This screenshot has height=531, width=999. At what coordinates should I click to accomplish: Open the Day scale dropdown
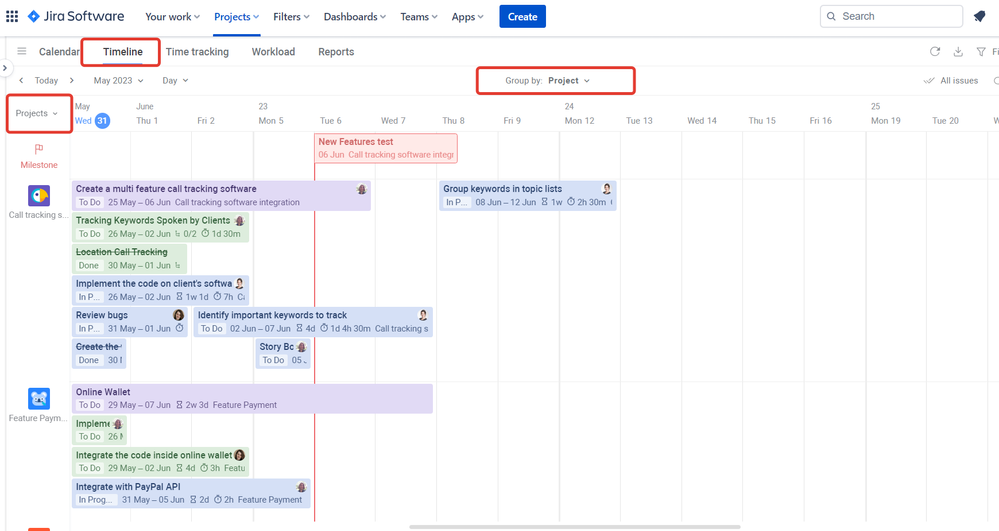(x=175, y=80)
